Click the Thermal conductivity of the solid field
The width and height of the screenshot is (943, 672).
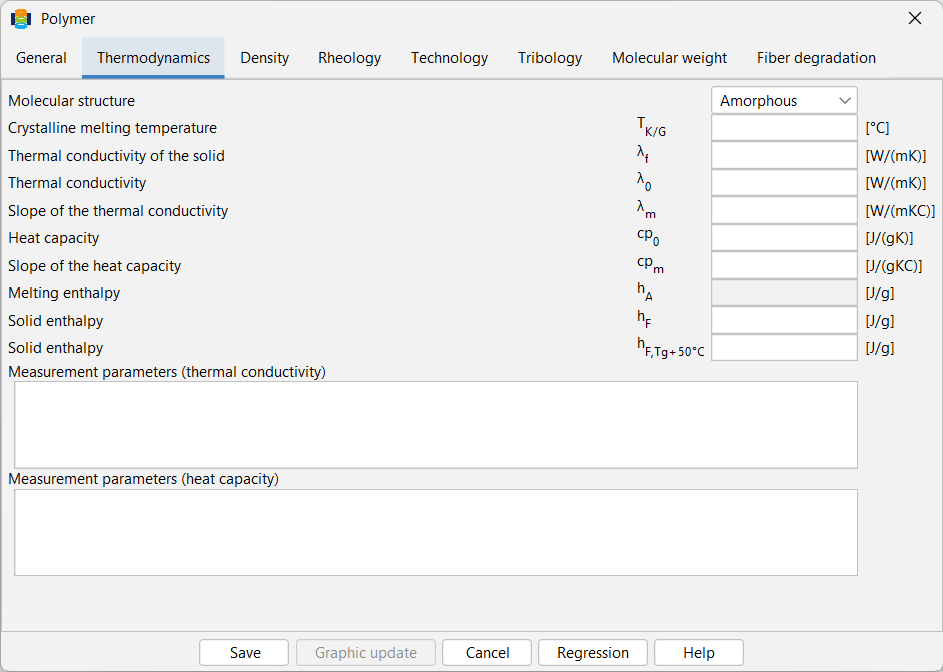click(x=784, y=155)
